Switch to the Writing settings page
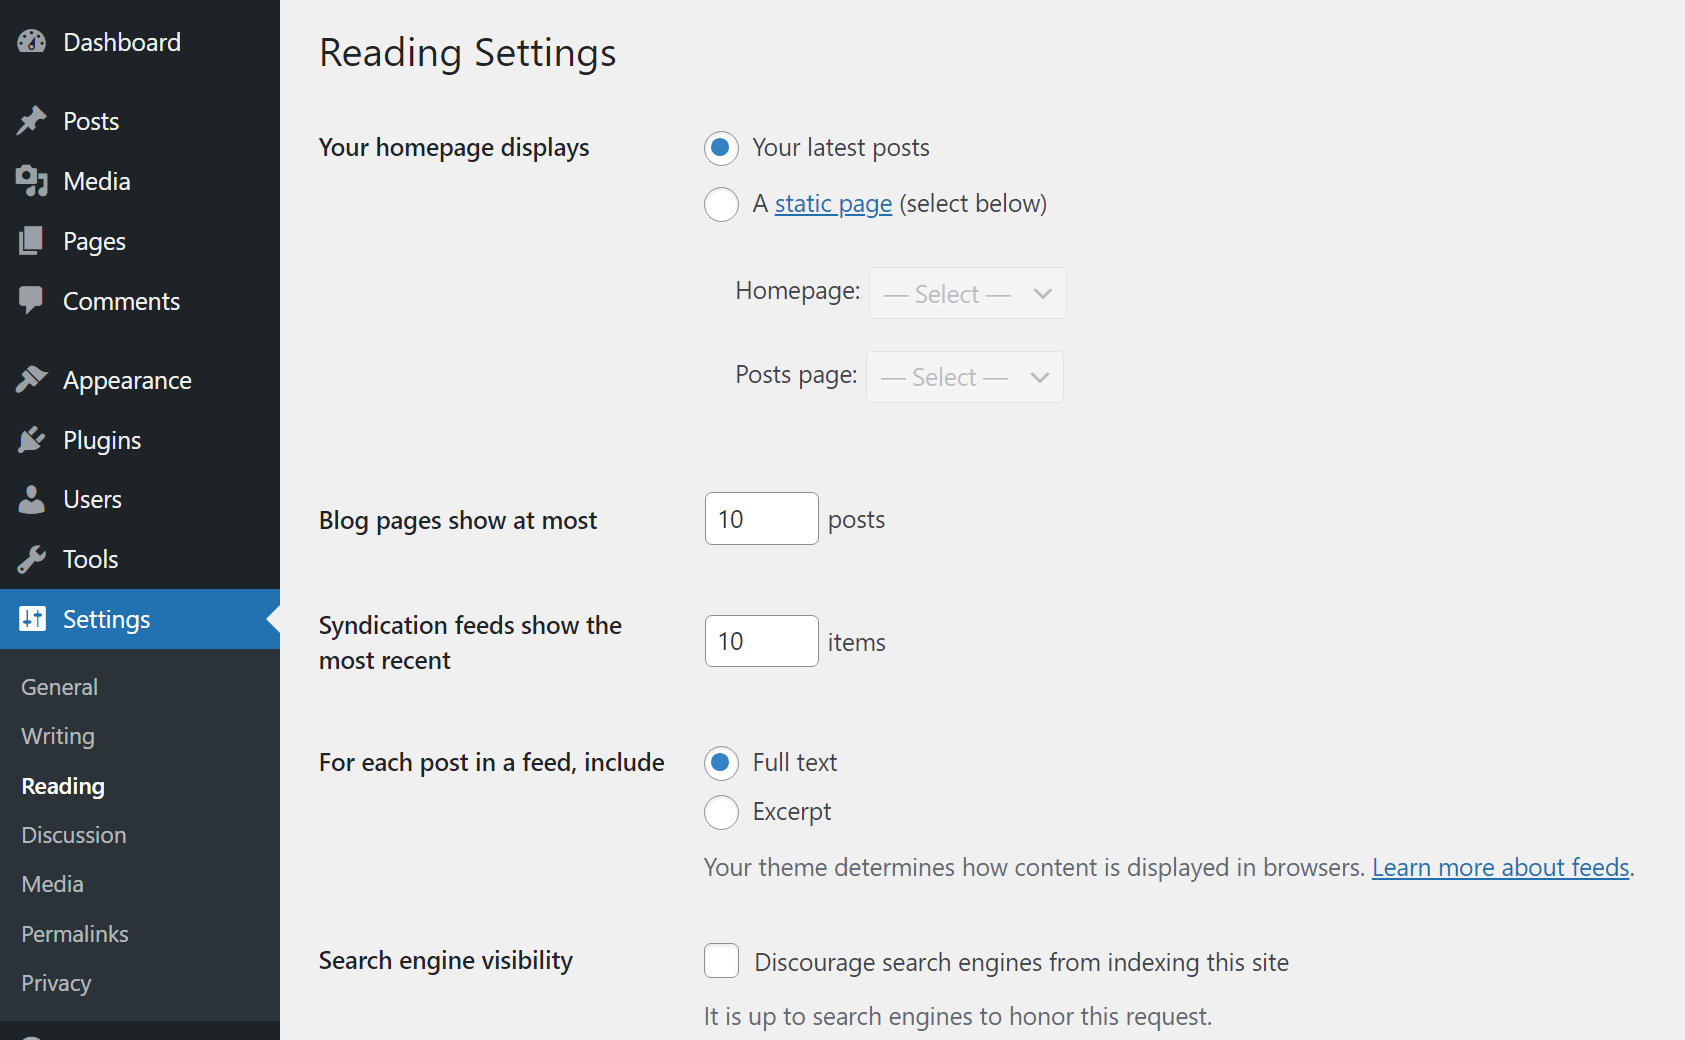 pos(57,736)
